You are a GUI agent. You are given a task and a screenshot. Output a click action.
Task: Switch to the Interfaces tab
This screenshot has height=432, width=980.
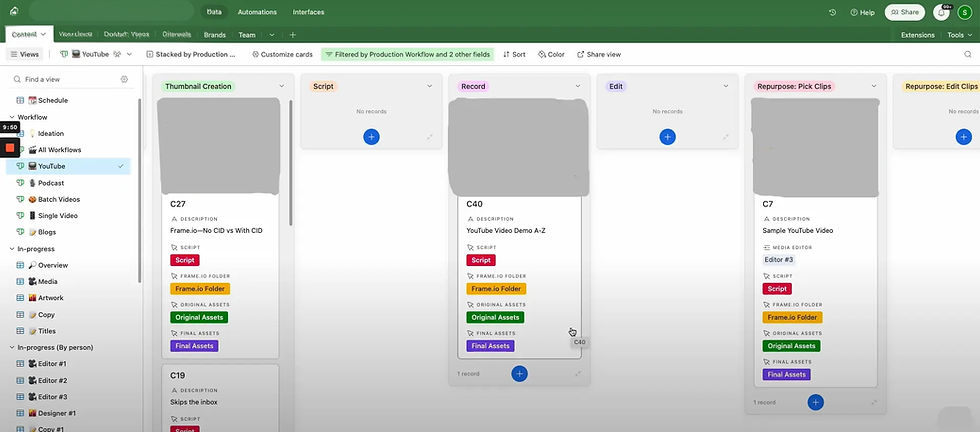pyautogui.click(x=308, y=12)
